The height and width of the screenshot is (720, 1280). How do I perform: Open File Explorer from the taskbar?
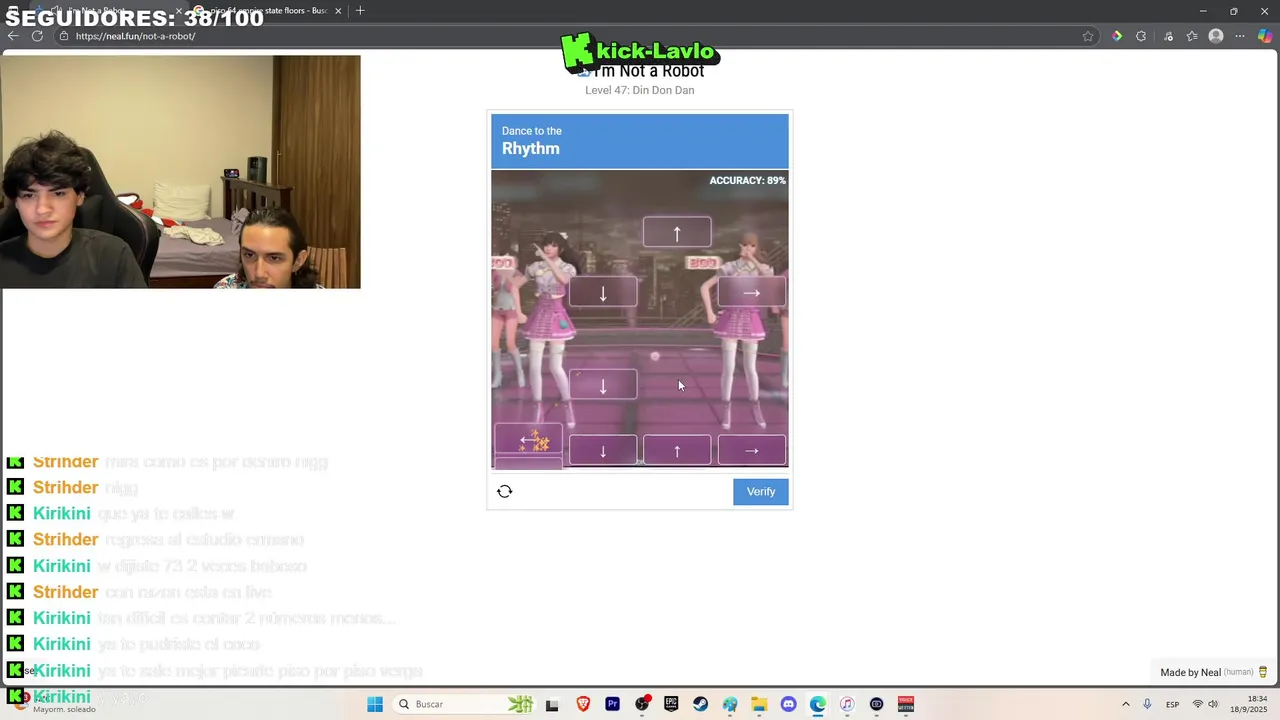(759, 704)
